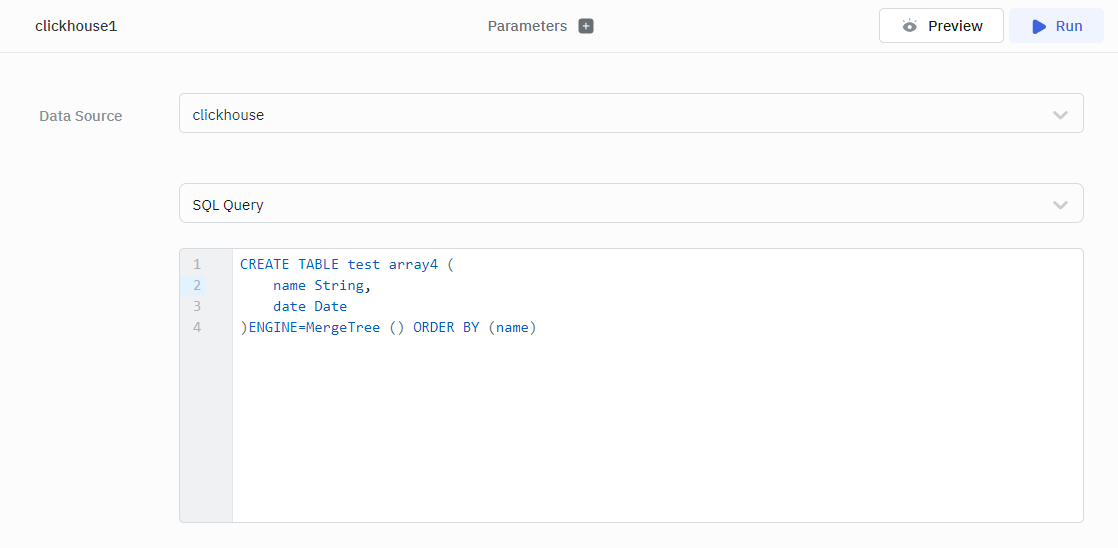Viewport: 1118px width, 548px height.
Task: Select highlighted line number 2 in gutter
Action: point(197,286)
